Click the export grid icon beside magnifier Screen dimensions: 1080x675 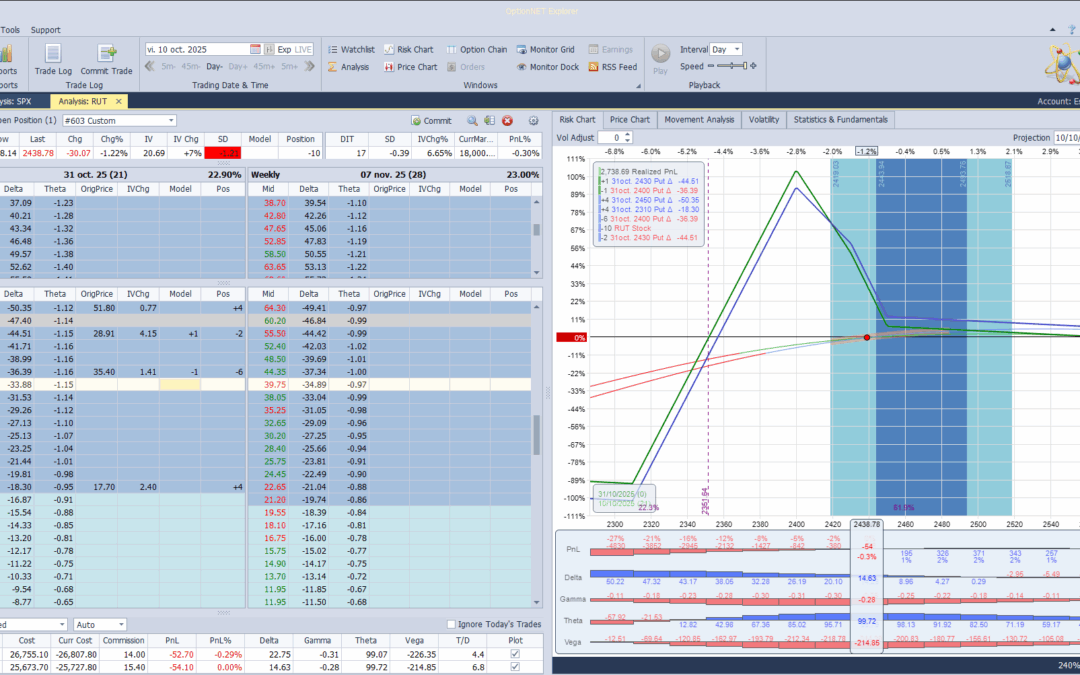(489, 121)
